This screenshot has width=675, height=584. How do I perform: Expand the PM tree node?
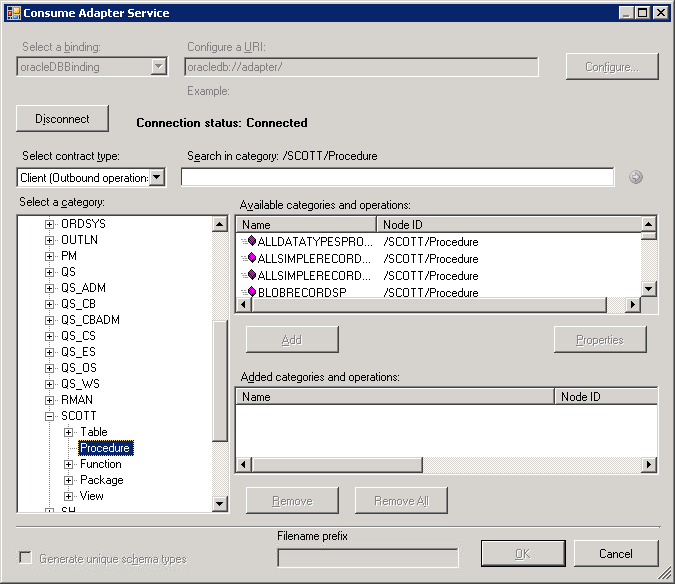(50, 256)
